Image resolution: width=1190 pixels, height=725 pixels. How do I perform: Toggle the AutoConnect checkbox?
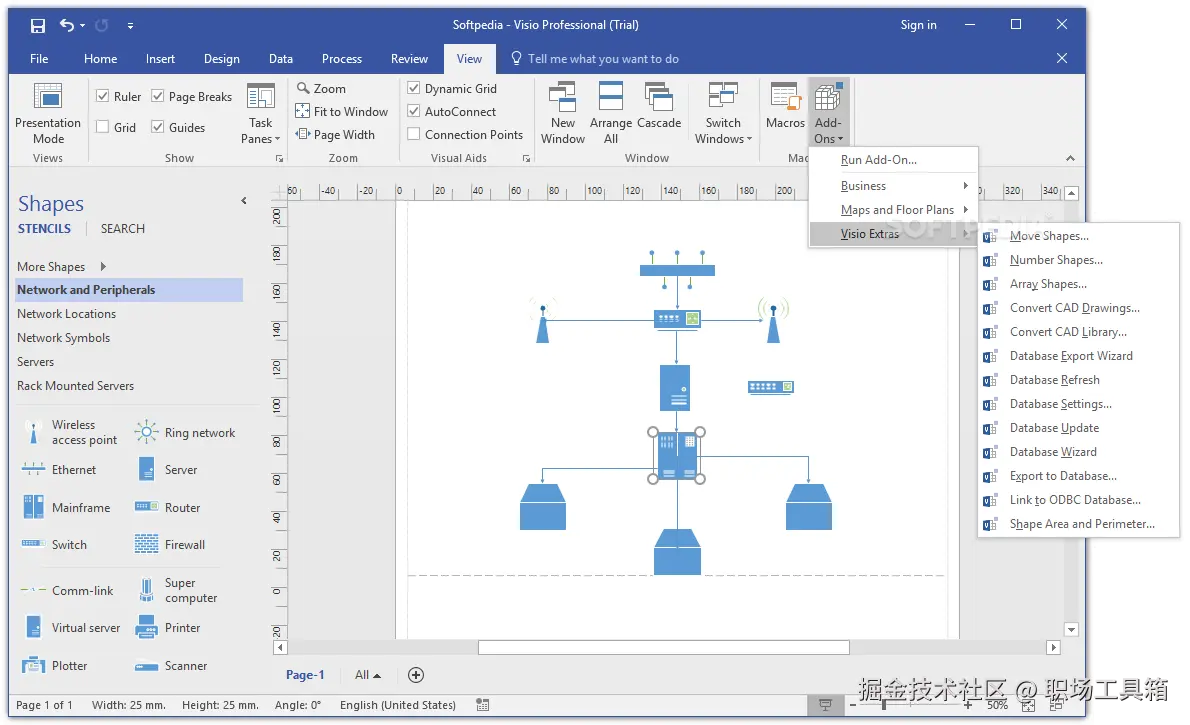(414, 112)
